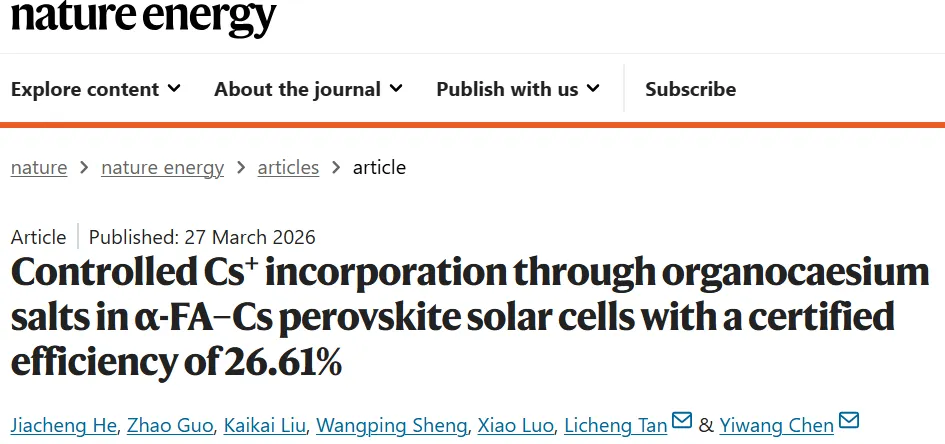Expand the Publish with us menu
The height and width of the screenshot is (444, 945).
coord(517,89)
